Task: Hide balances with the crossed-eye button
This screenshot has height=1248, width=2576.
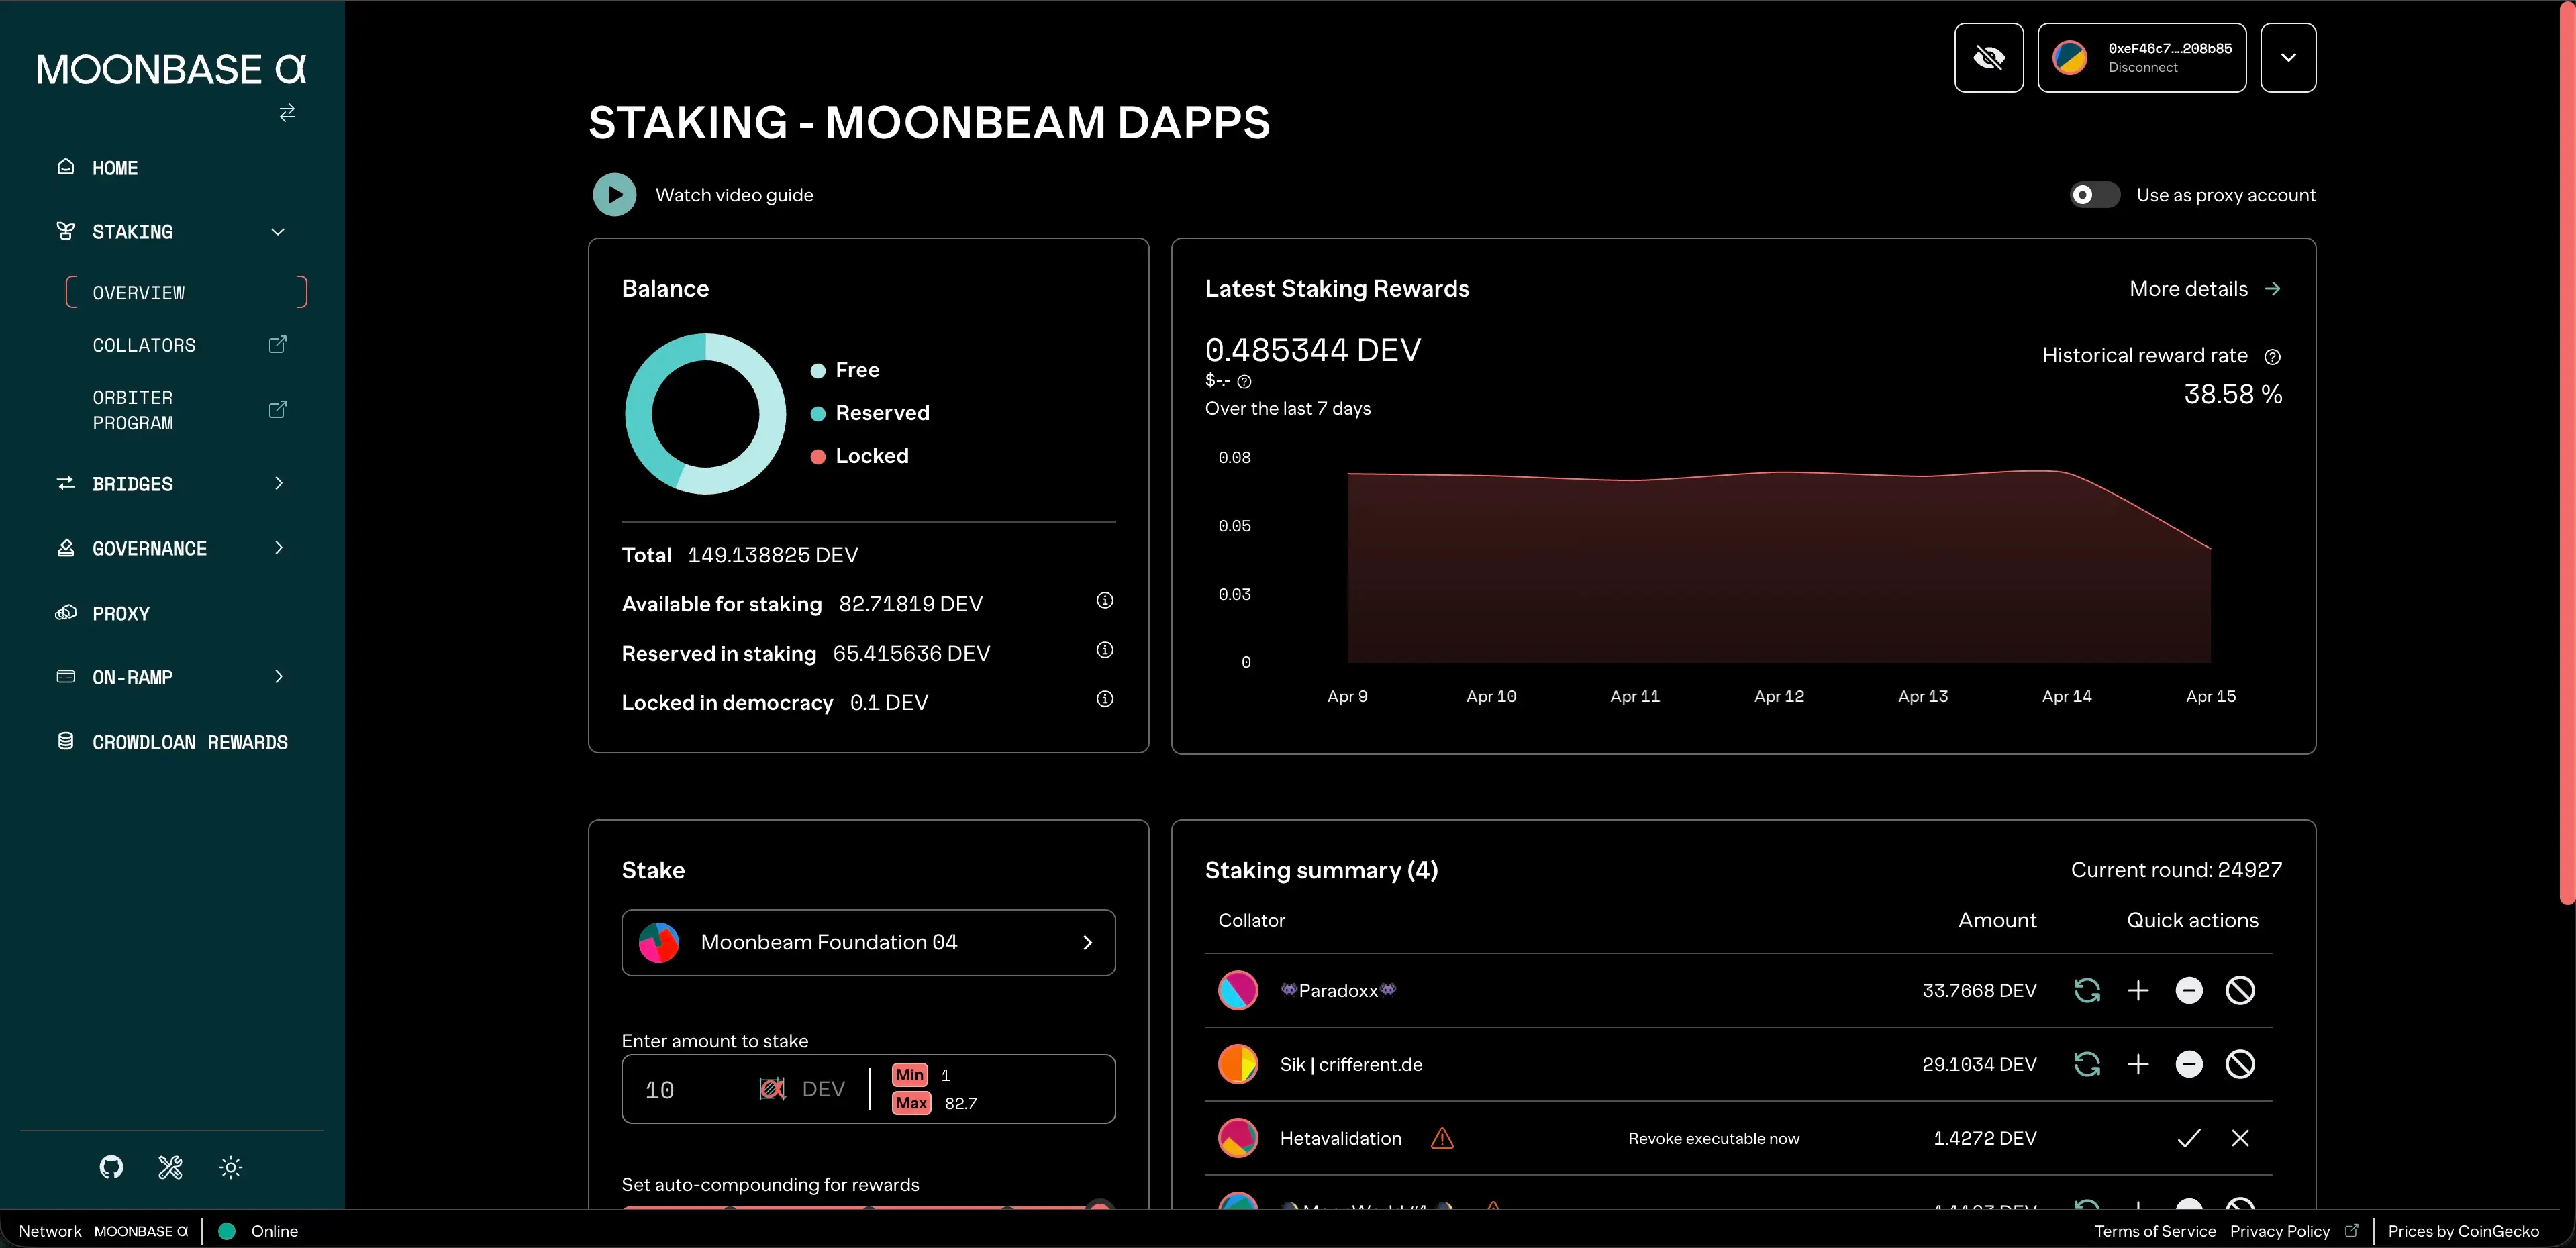Action: [x=1988, y=58]
